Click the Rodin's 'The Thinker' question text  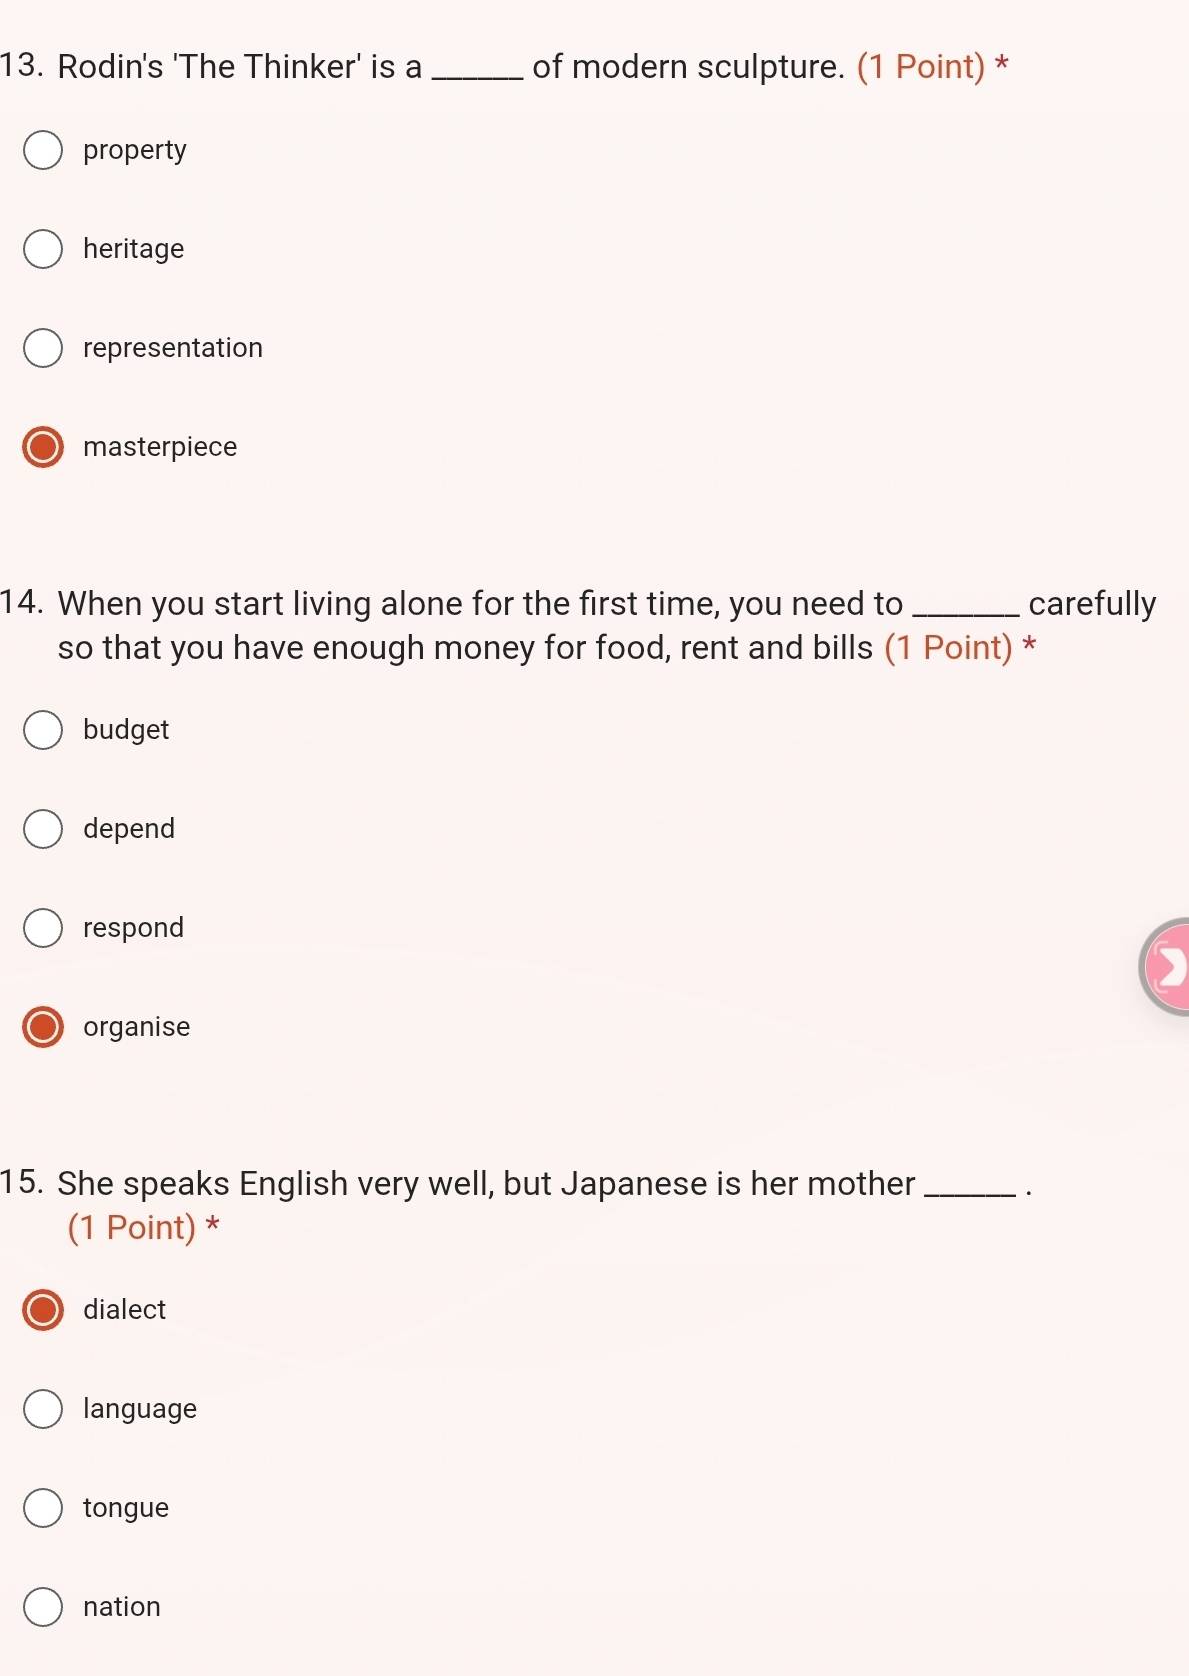click(x=240, y=67)
